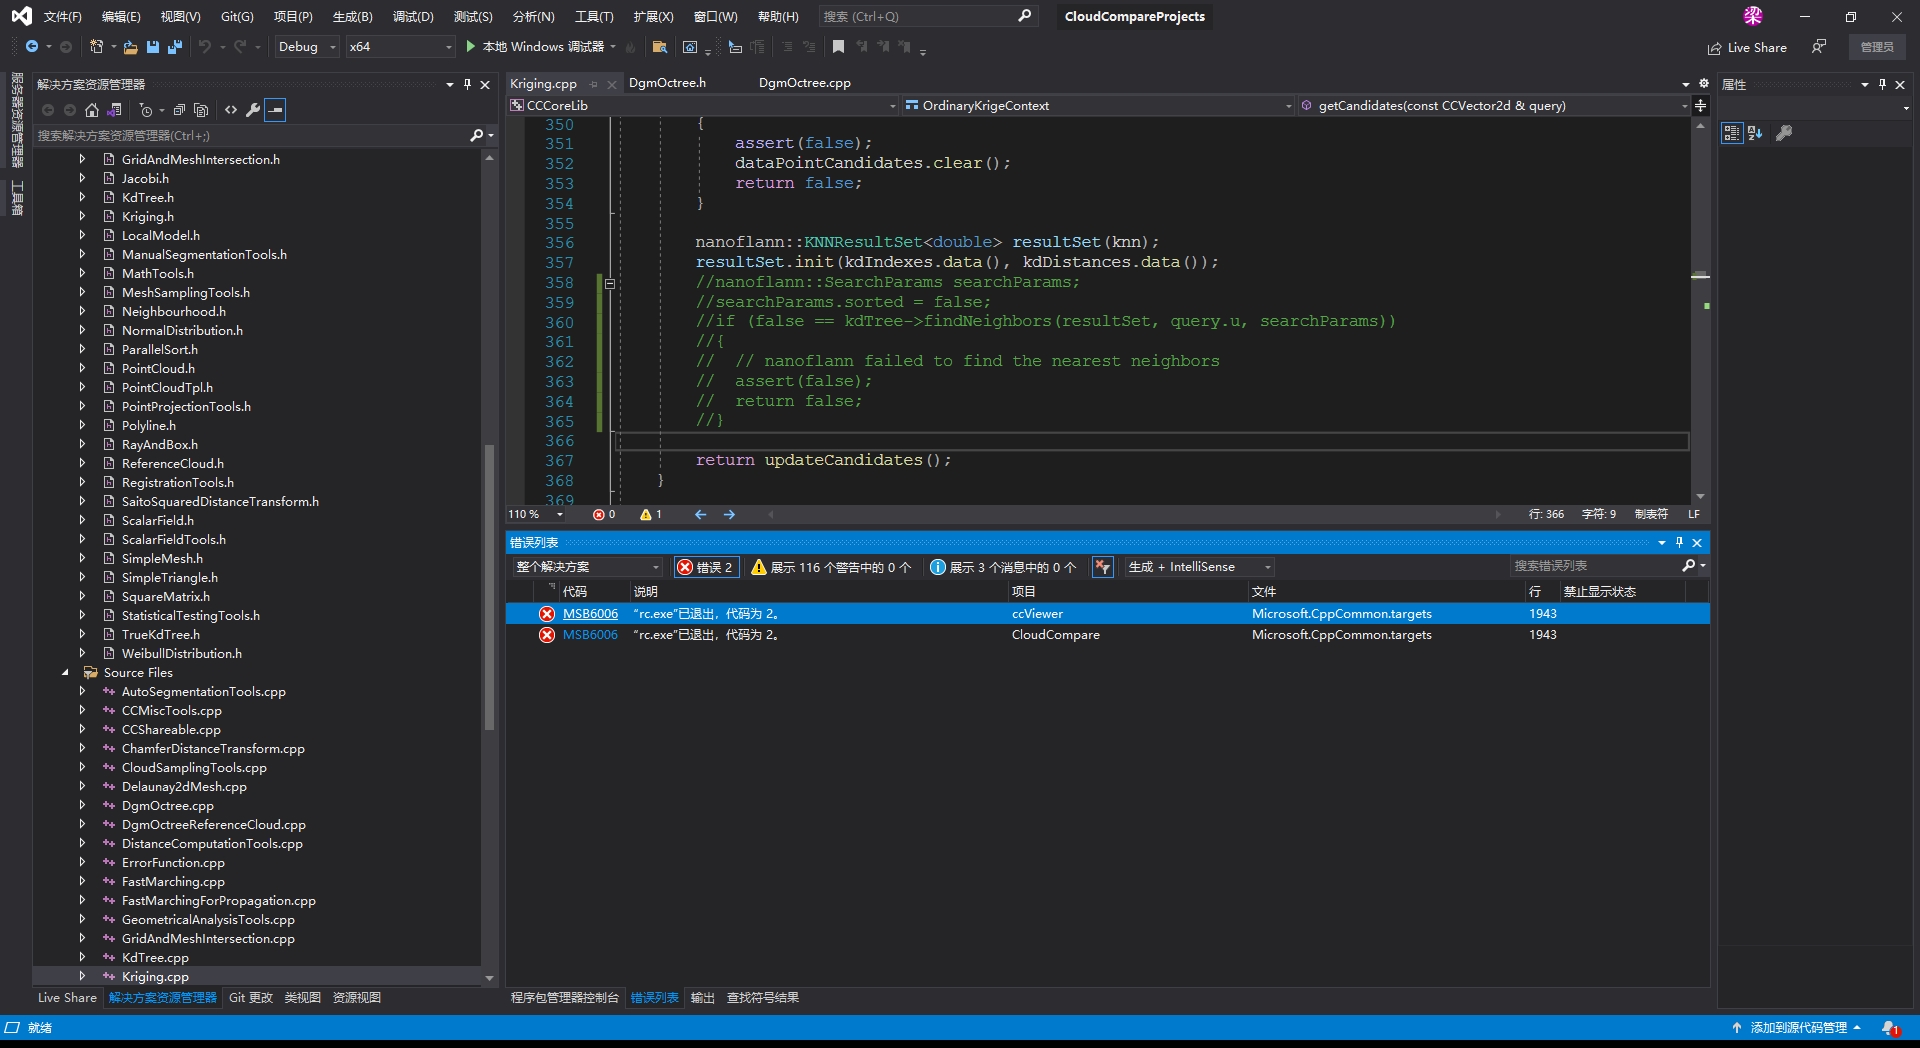
Task: Open the Git(G) menu
Action: click(x=237, y=17)
